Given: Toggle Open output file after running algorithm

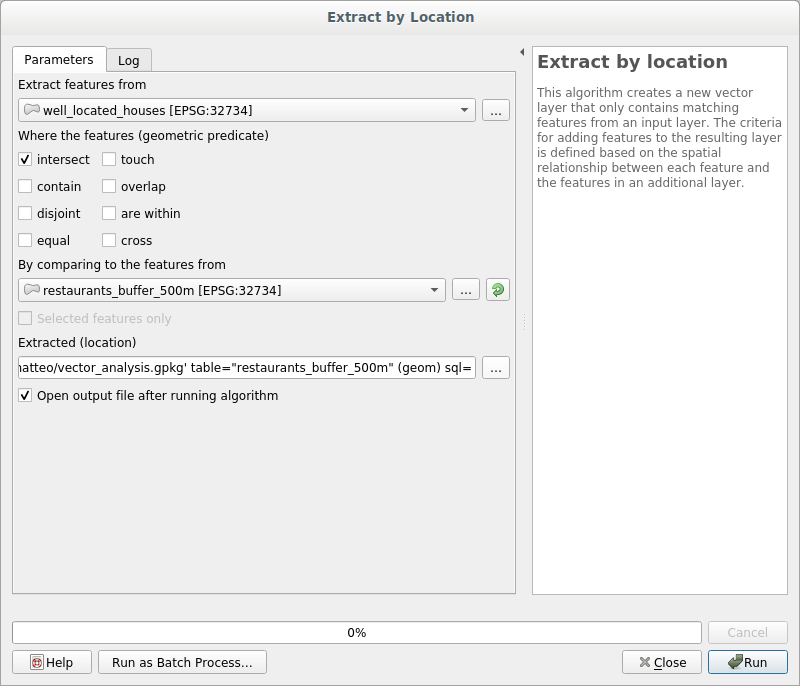Looking at the screenshot, I should click(25, 396).
